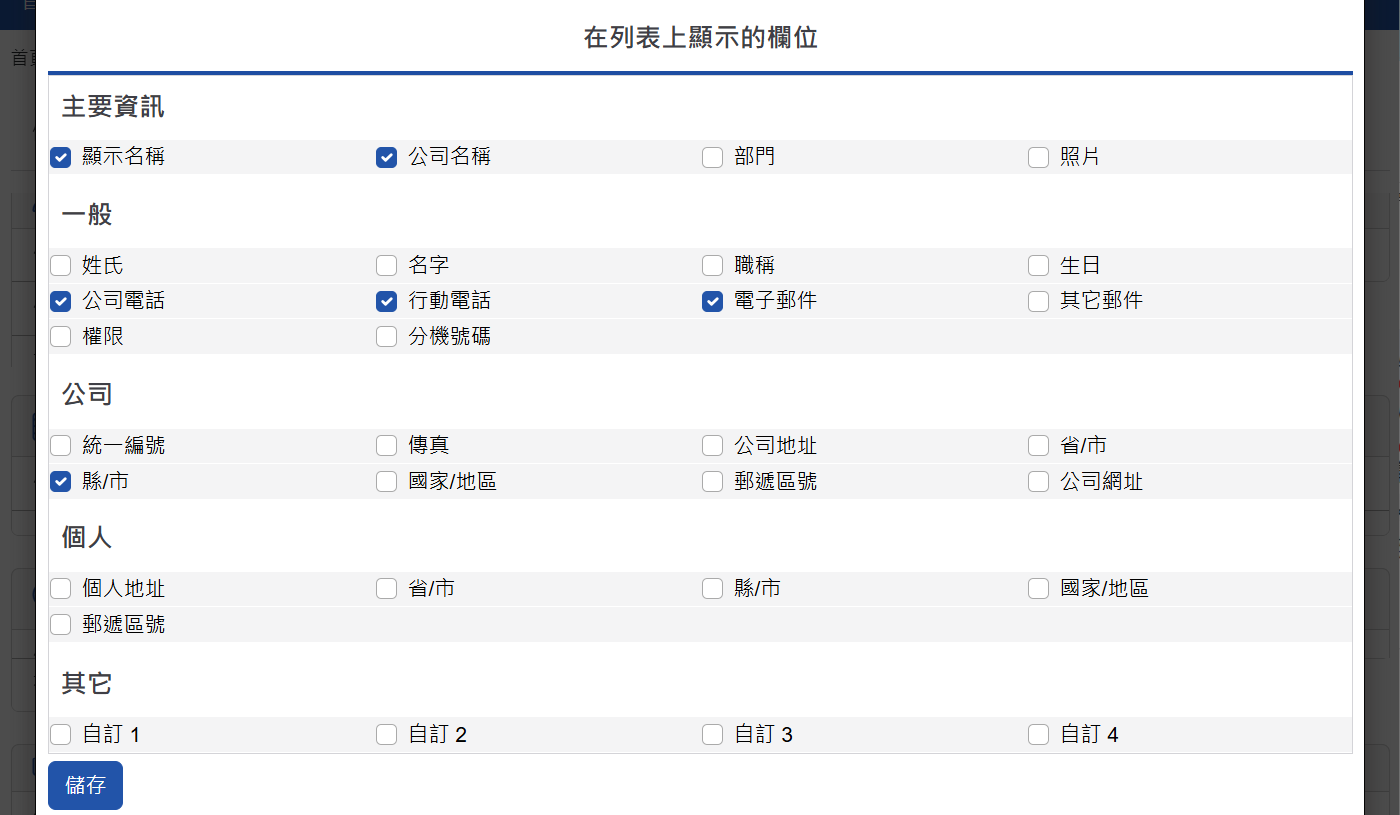Screen dimensions: 1400x815
Task: Select the 公司地址 checkbox
Action: pos(713,446)
